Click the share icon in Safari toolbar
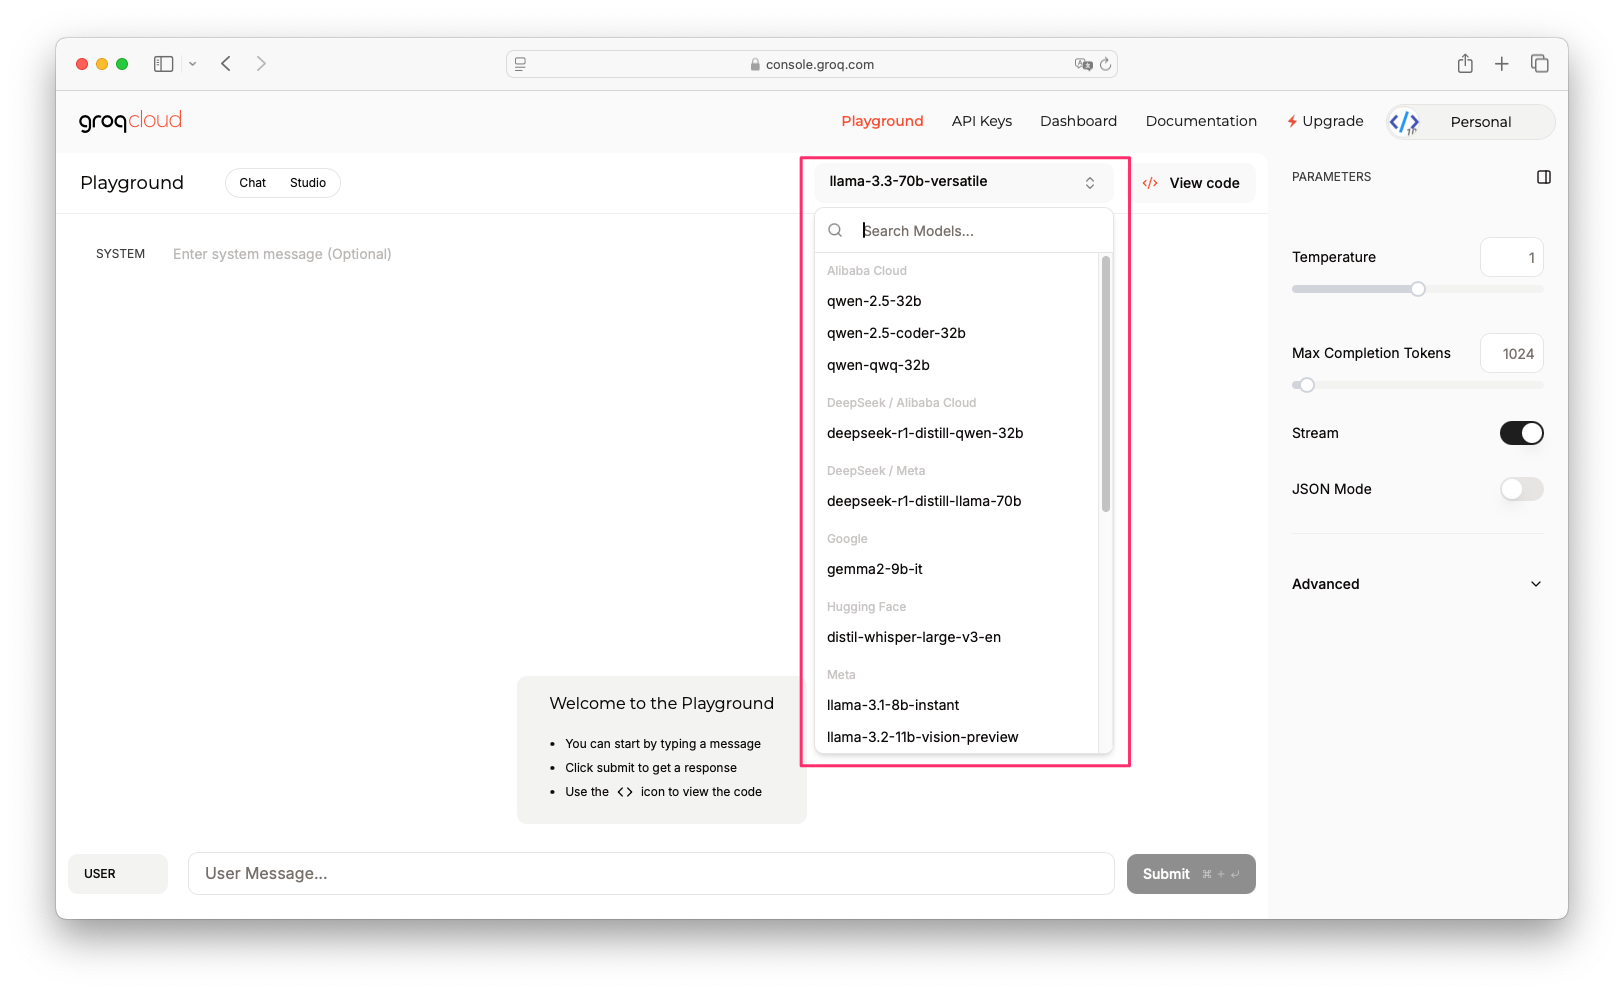The width and height of the screenshot is (1624, 993). click(x=1465, y=64)
